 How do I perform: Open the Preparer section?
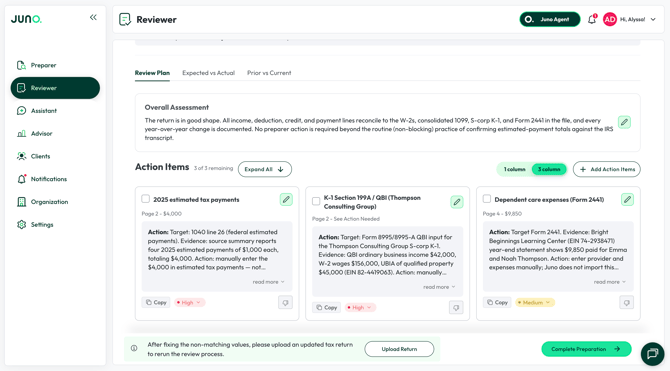(x=55, y=65)
